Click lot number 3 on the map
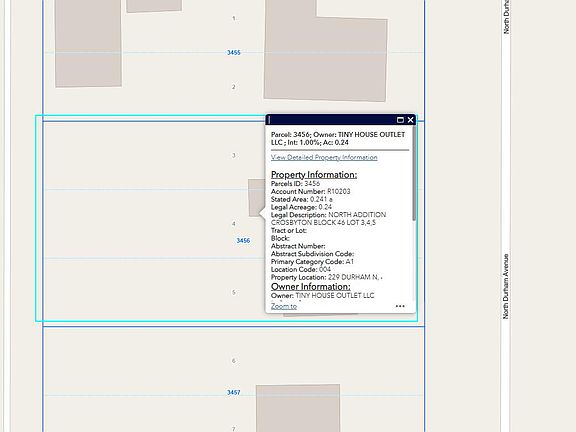576x432 pixels. 234,155
